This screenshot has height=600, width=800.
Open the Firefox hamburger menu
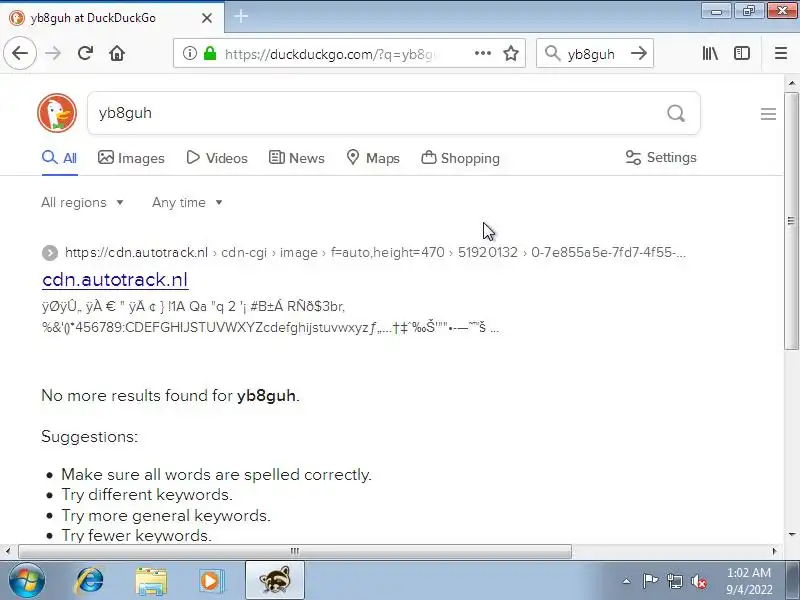[x=781, y=53]
